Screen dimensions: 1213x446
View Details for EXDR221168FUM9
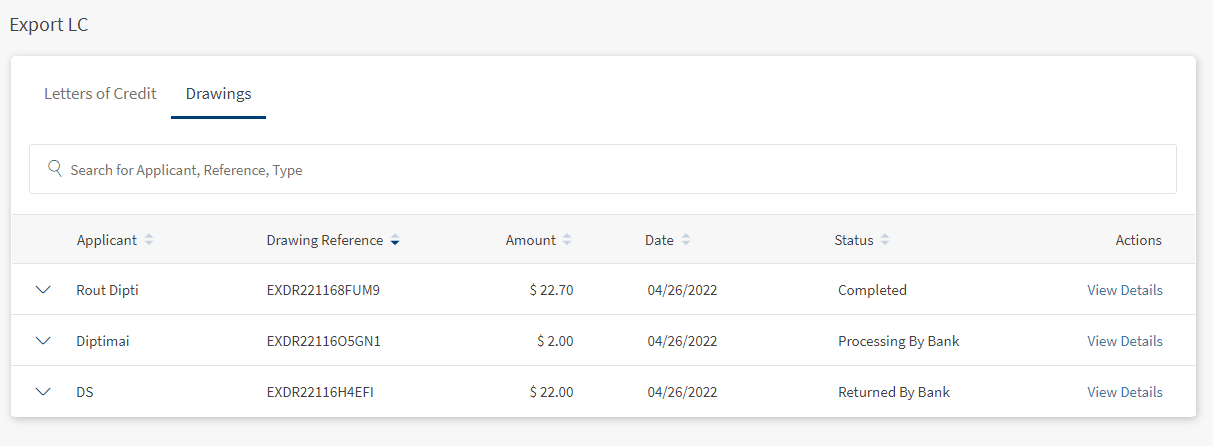click(1125, 290)
